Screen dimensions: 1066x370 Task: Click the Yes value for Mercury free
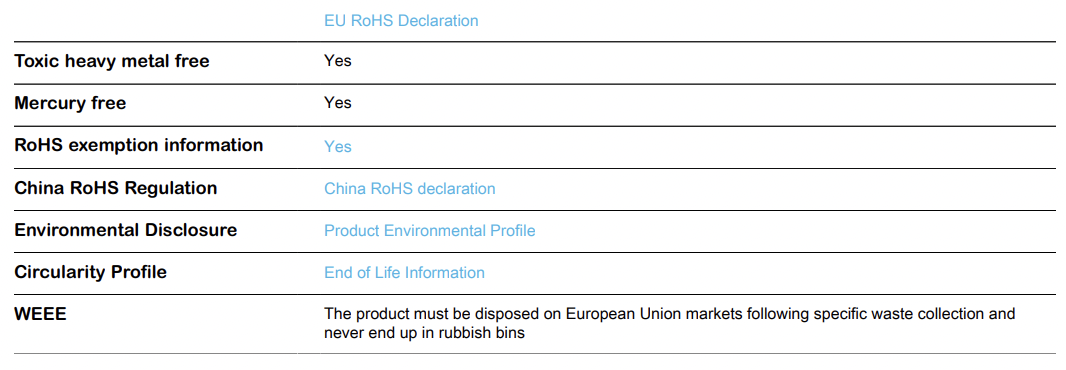point(338,103)
